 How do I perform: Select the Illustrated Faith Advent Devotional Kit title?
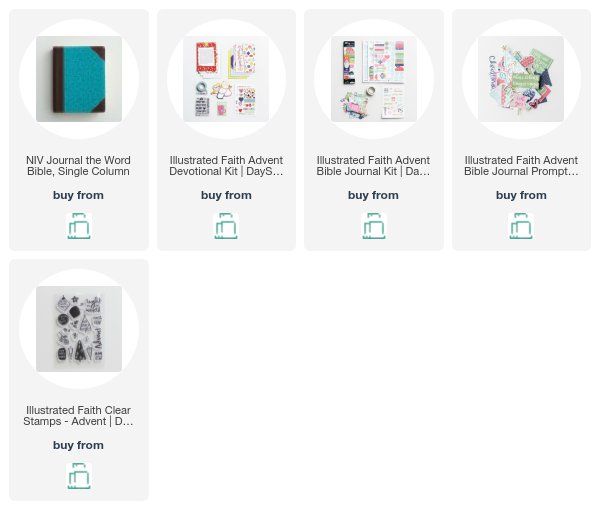click(226, 166)
